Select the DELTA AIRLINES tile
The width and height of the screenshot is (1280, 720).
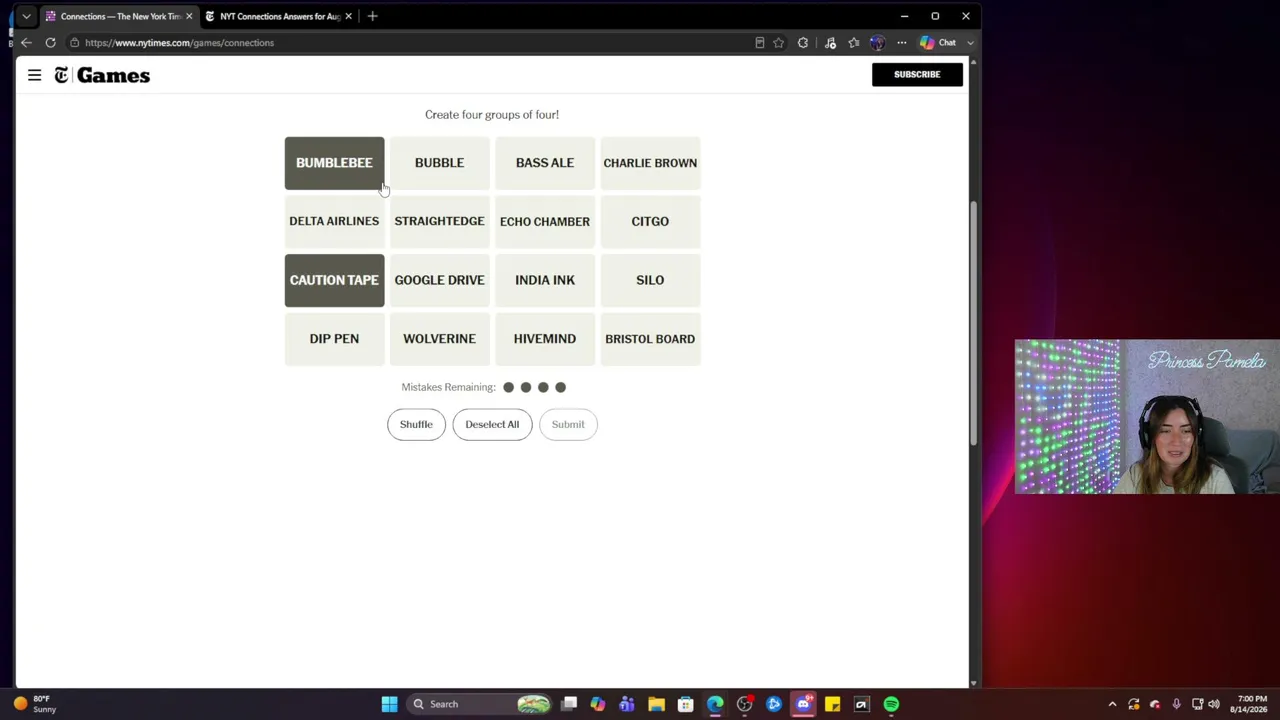(334, 221)
